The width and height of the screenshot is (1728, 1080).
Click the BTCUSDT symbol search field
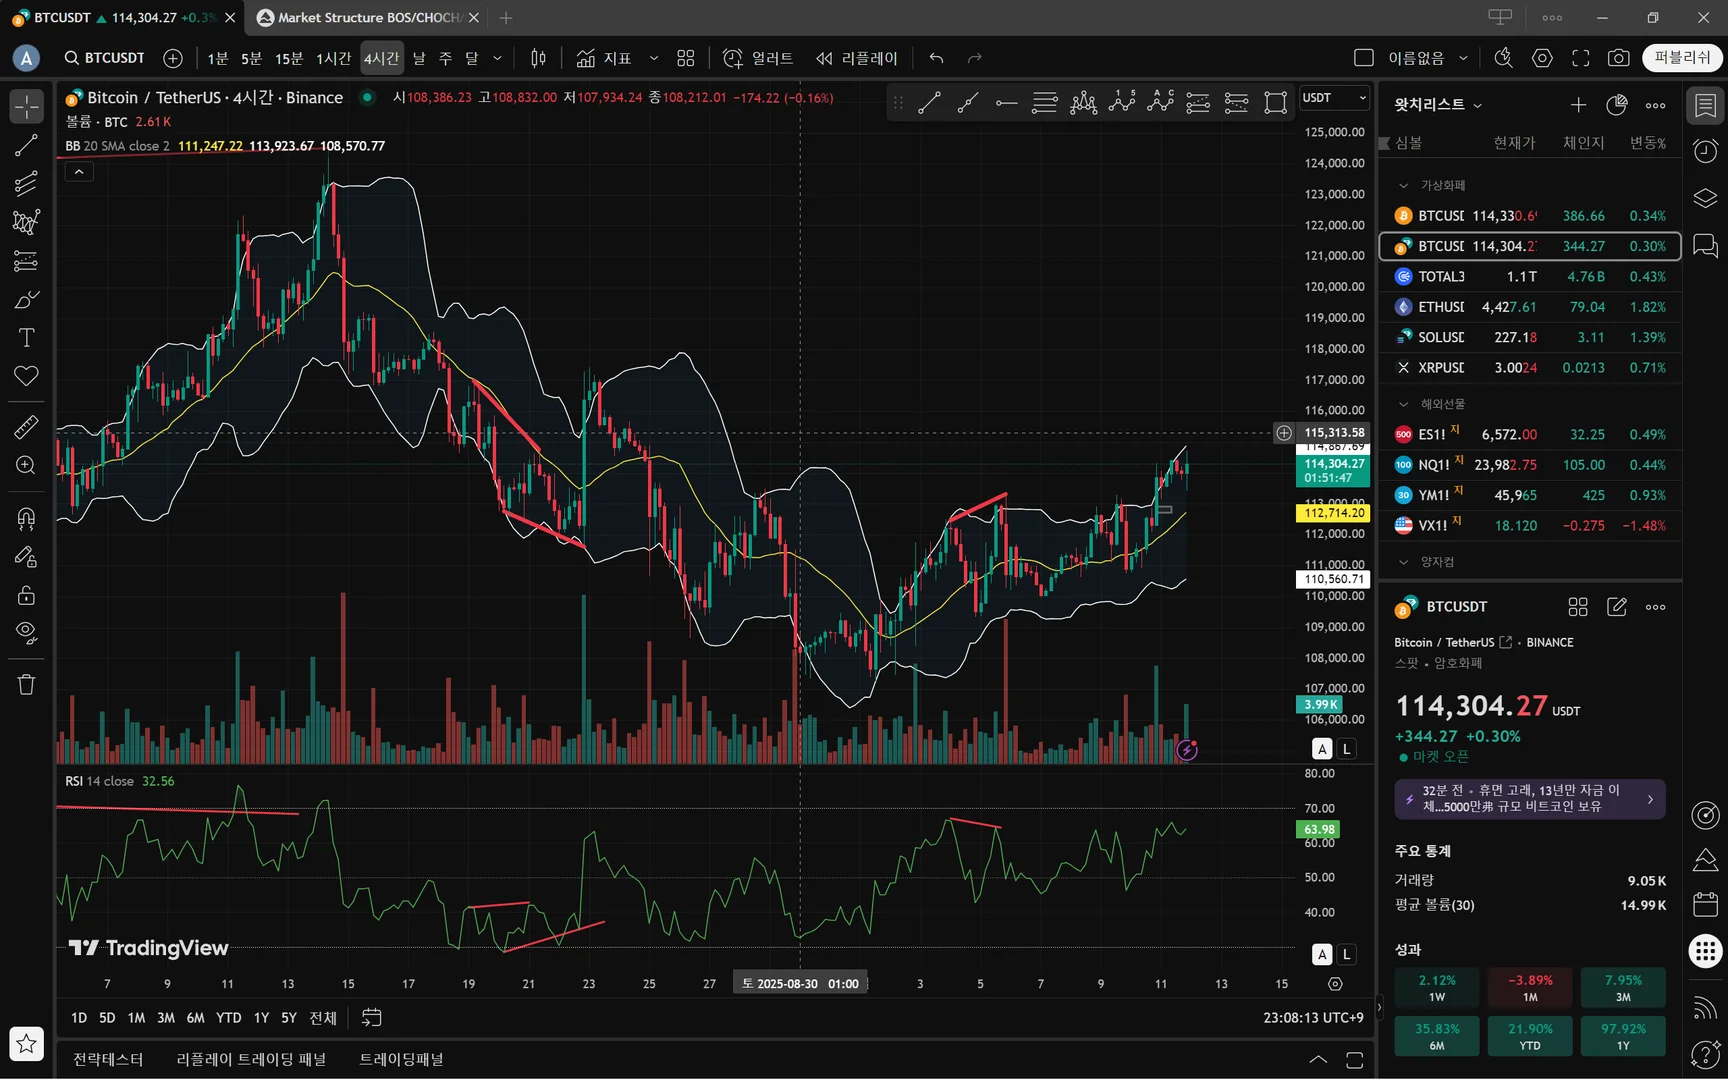tap(105, 58)
